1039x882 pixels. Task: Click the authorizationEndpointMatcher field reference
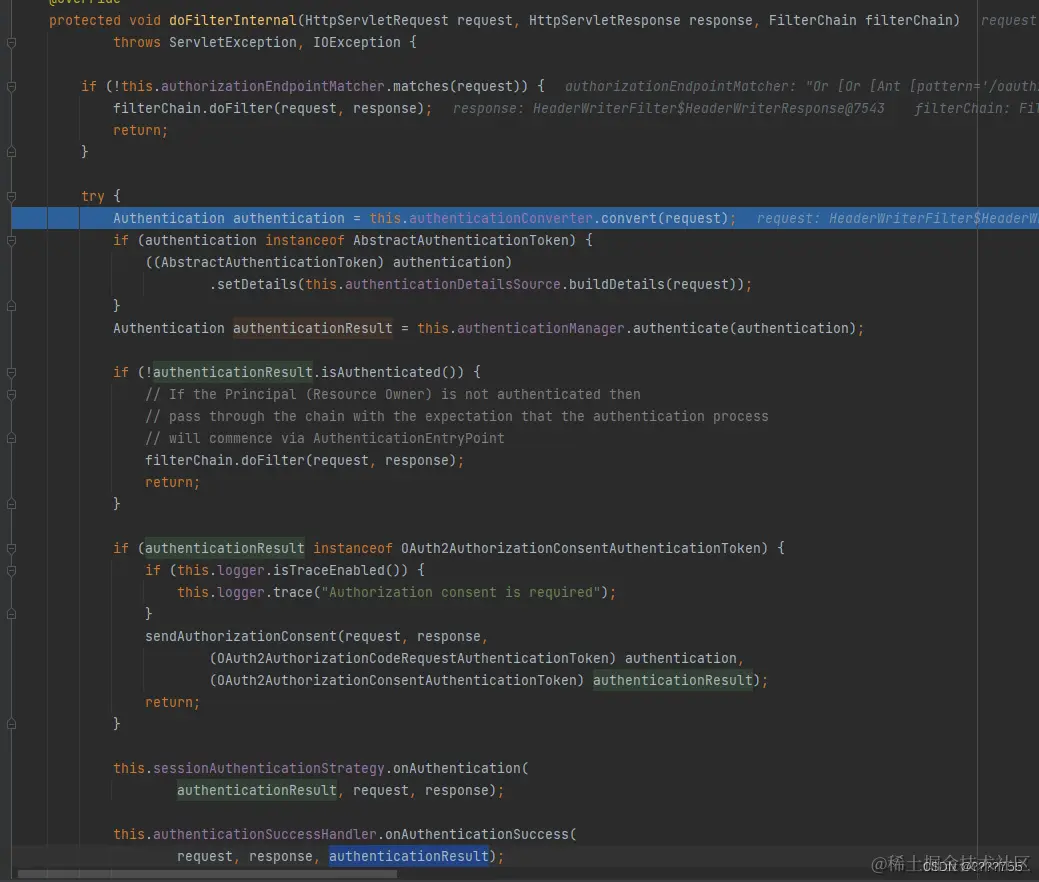pyautogui.click(x=272, y=86)
